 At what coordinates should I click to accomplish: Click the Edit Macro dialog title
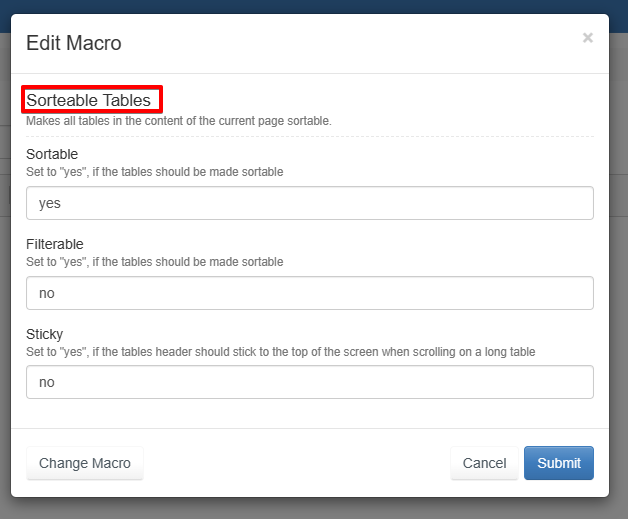click(x=74, y=43)
